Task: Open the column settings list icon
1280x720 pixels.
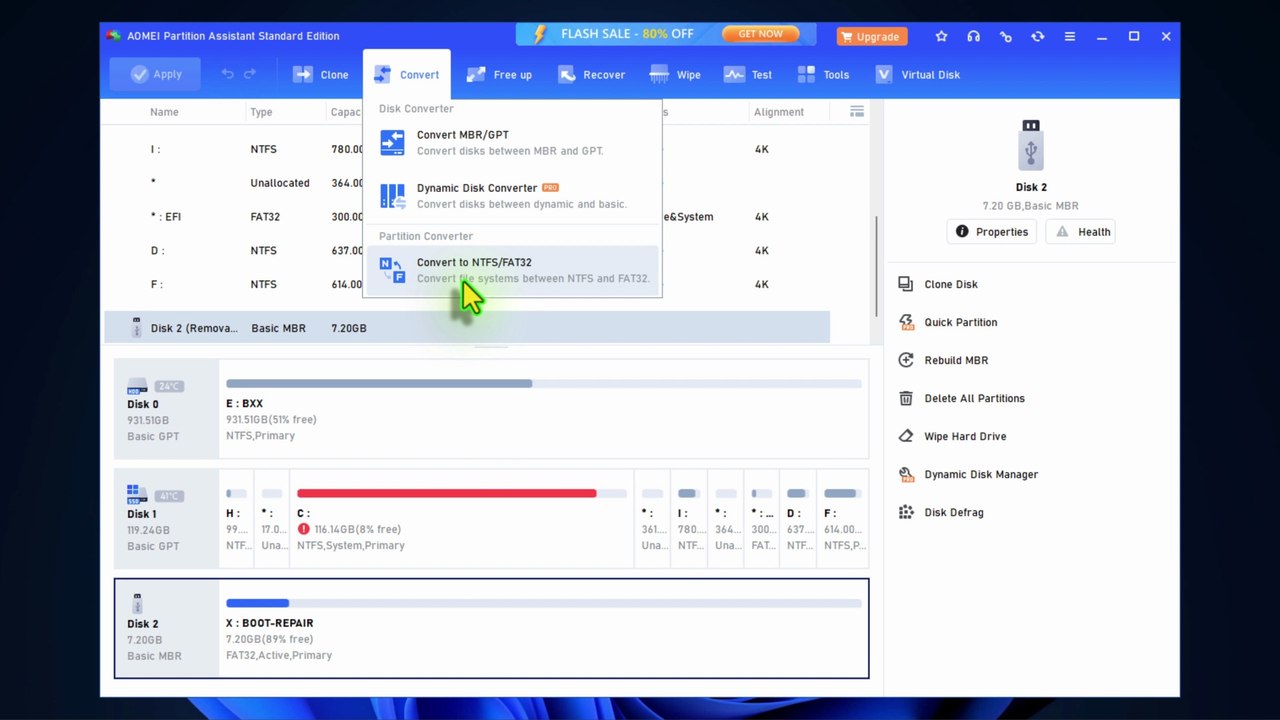Action: point(856,111)
